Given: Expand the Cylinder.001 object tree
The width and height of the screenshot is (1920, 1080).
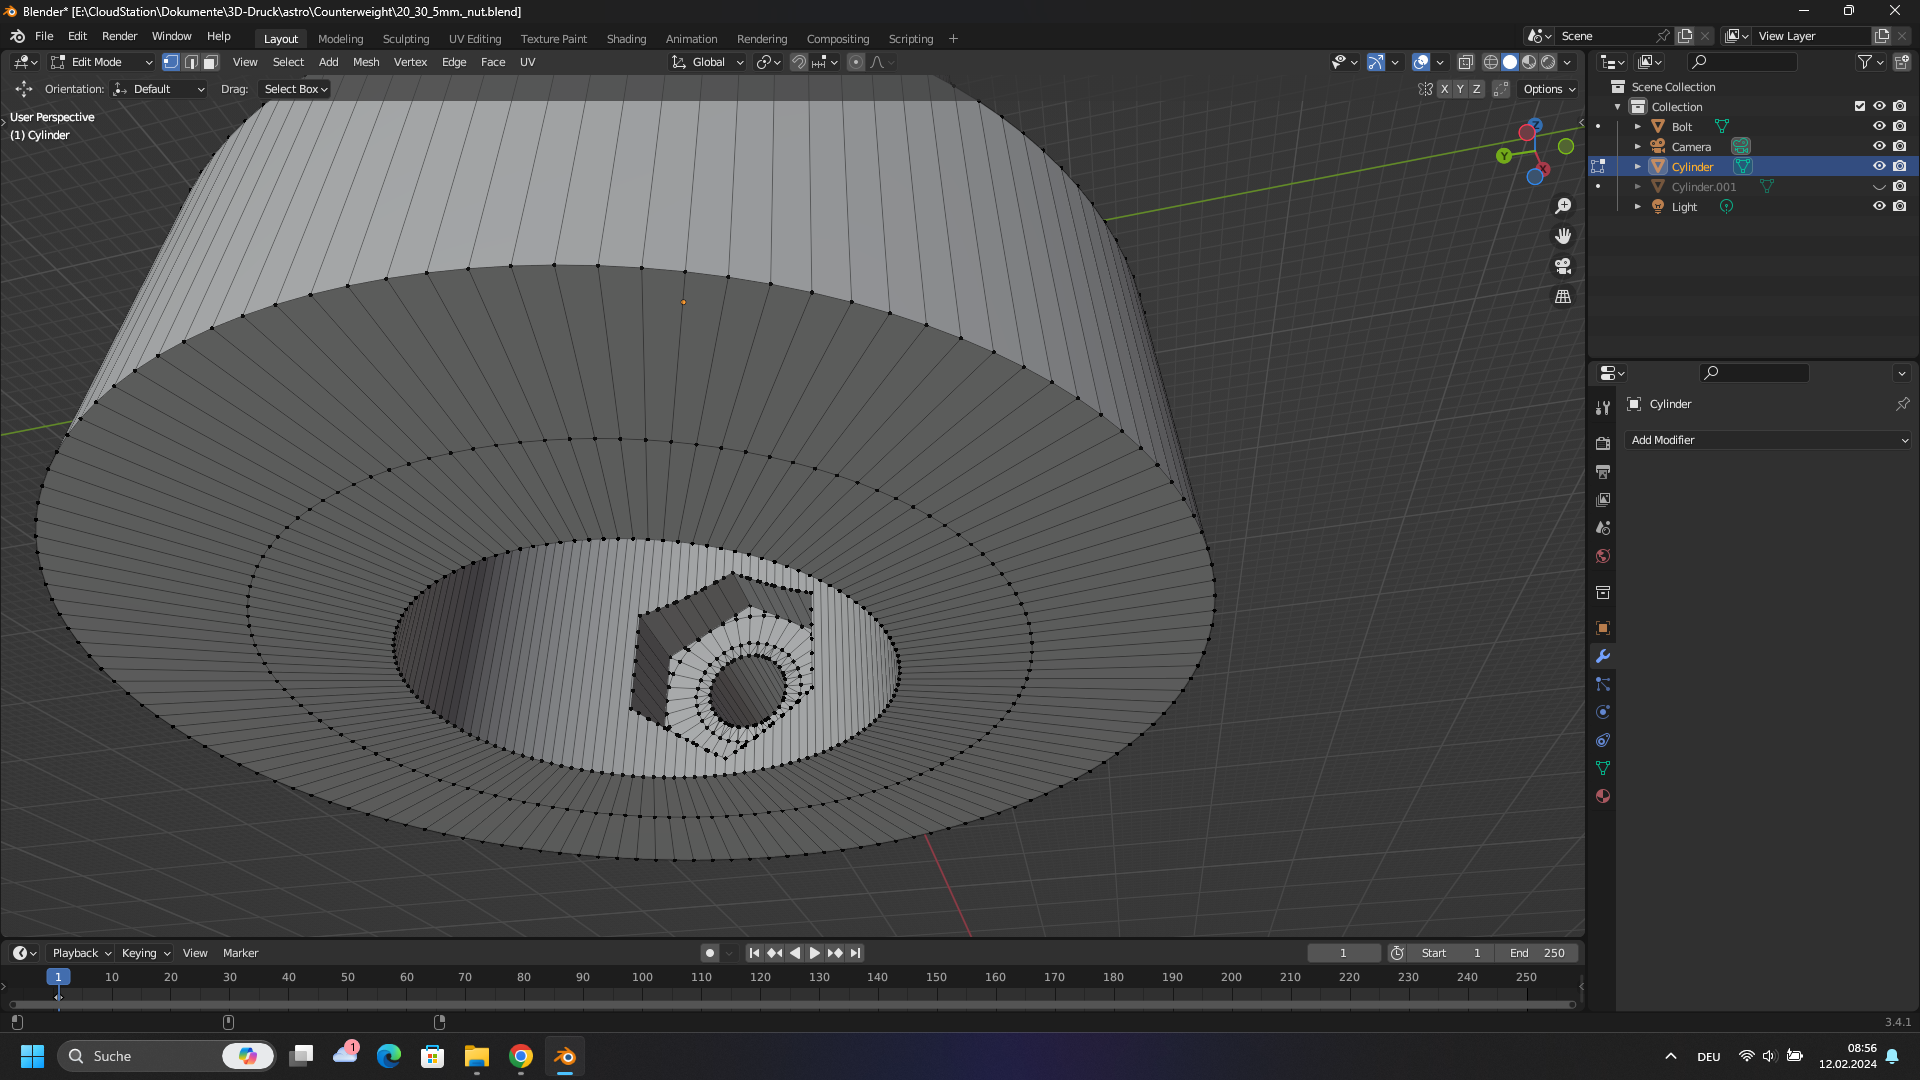Looking at the screenshot, I should click(x=1638, y=187).
